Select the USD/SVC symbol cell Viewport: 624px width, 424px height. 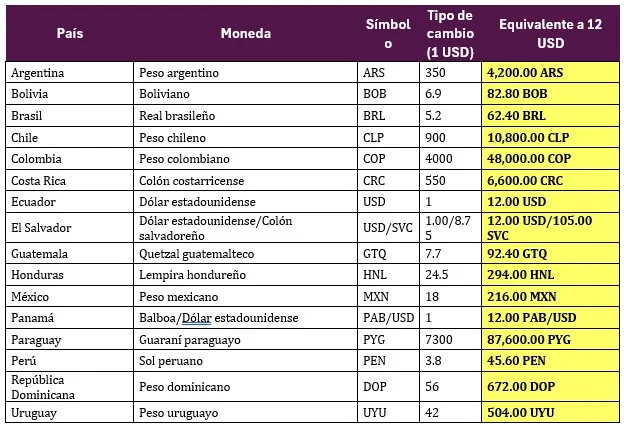point(386,228)
